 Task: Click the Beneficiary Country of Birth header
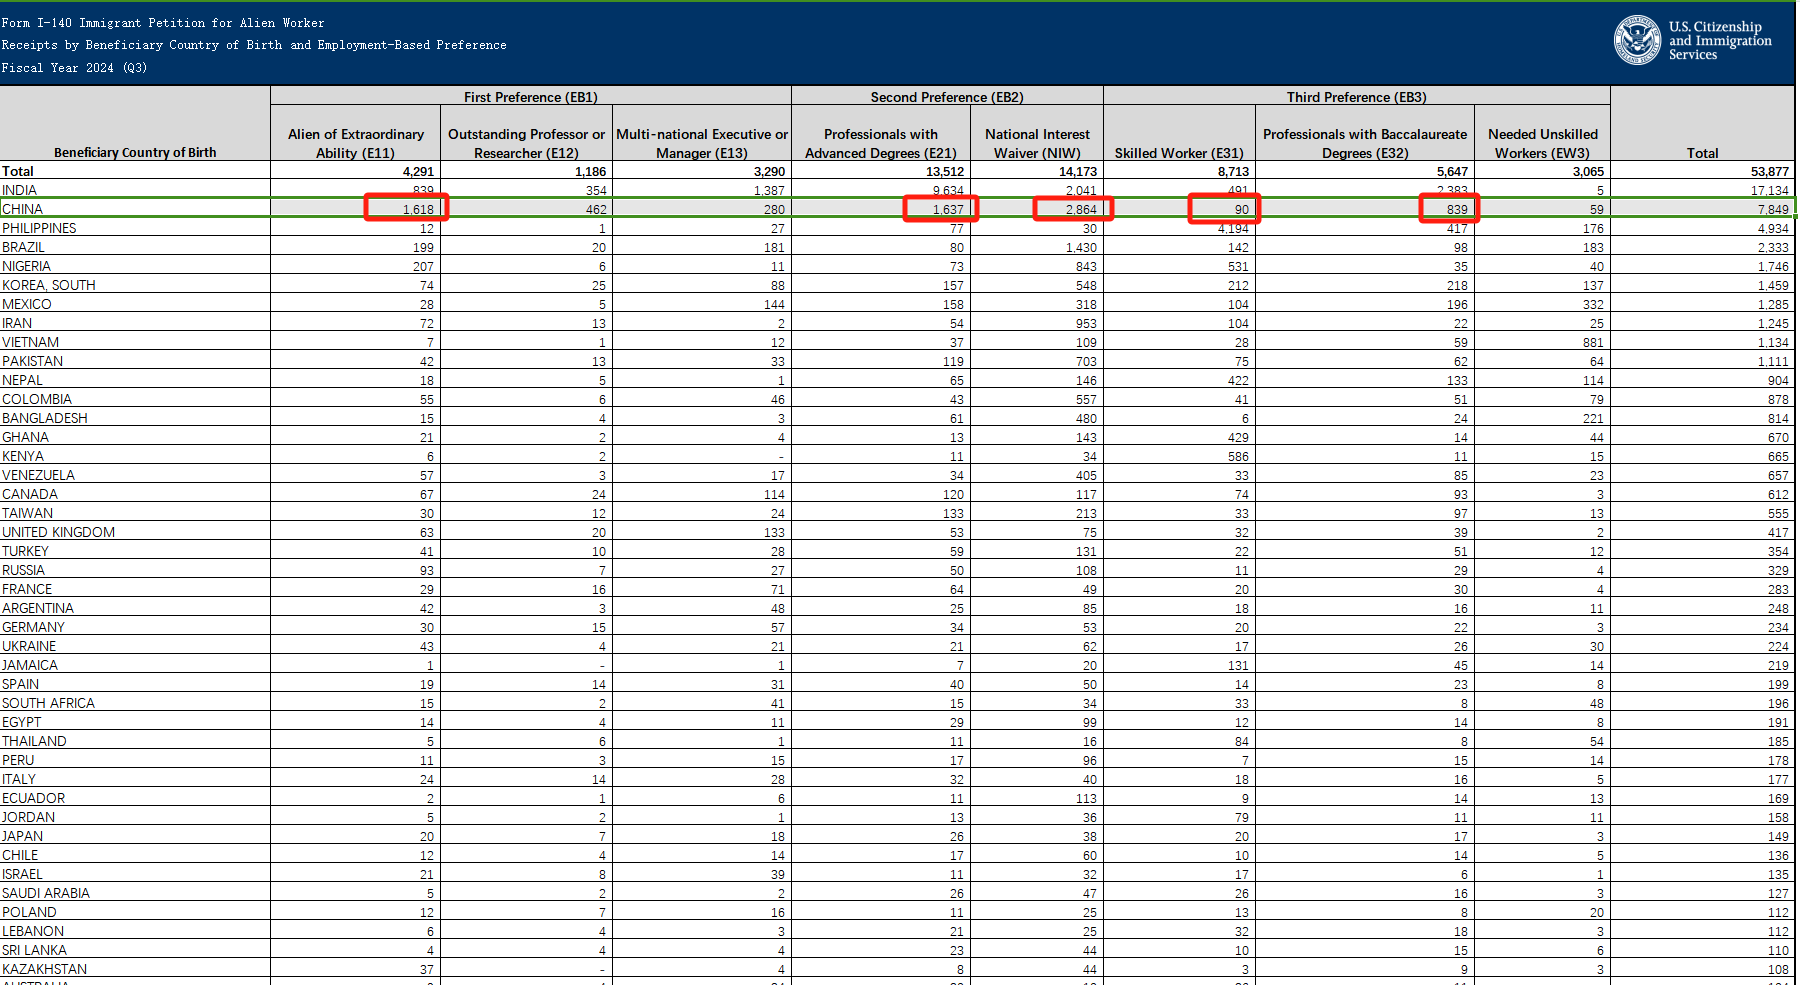pos(135,152)
